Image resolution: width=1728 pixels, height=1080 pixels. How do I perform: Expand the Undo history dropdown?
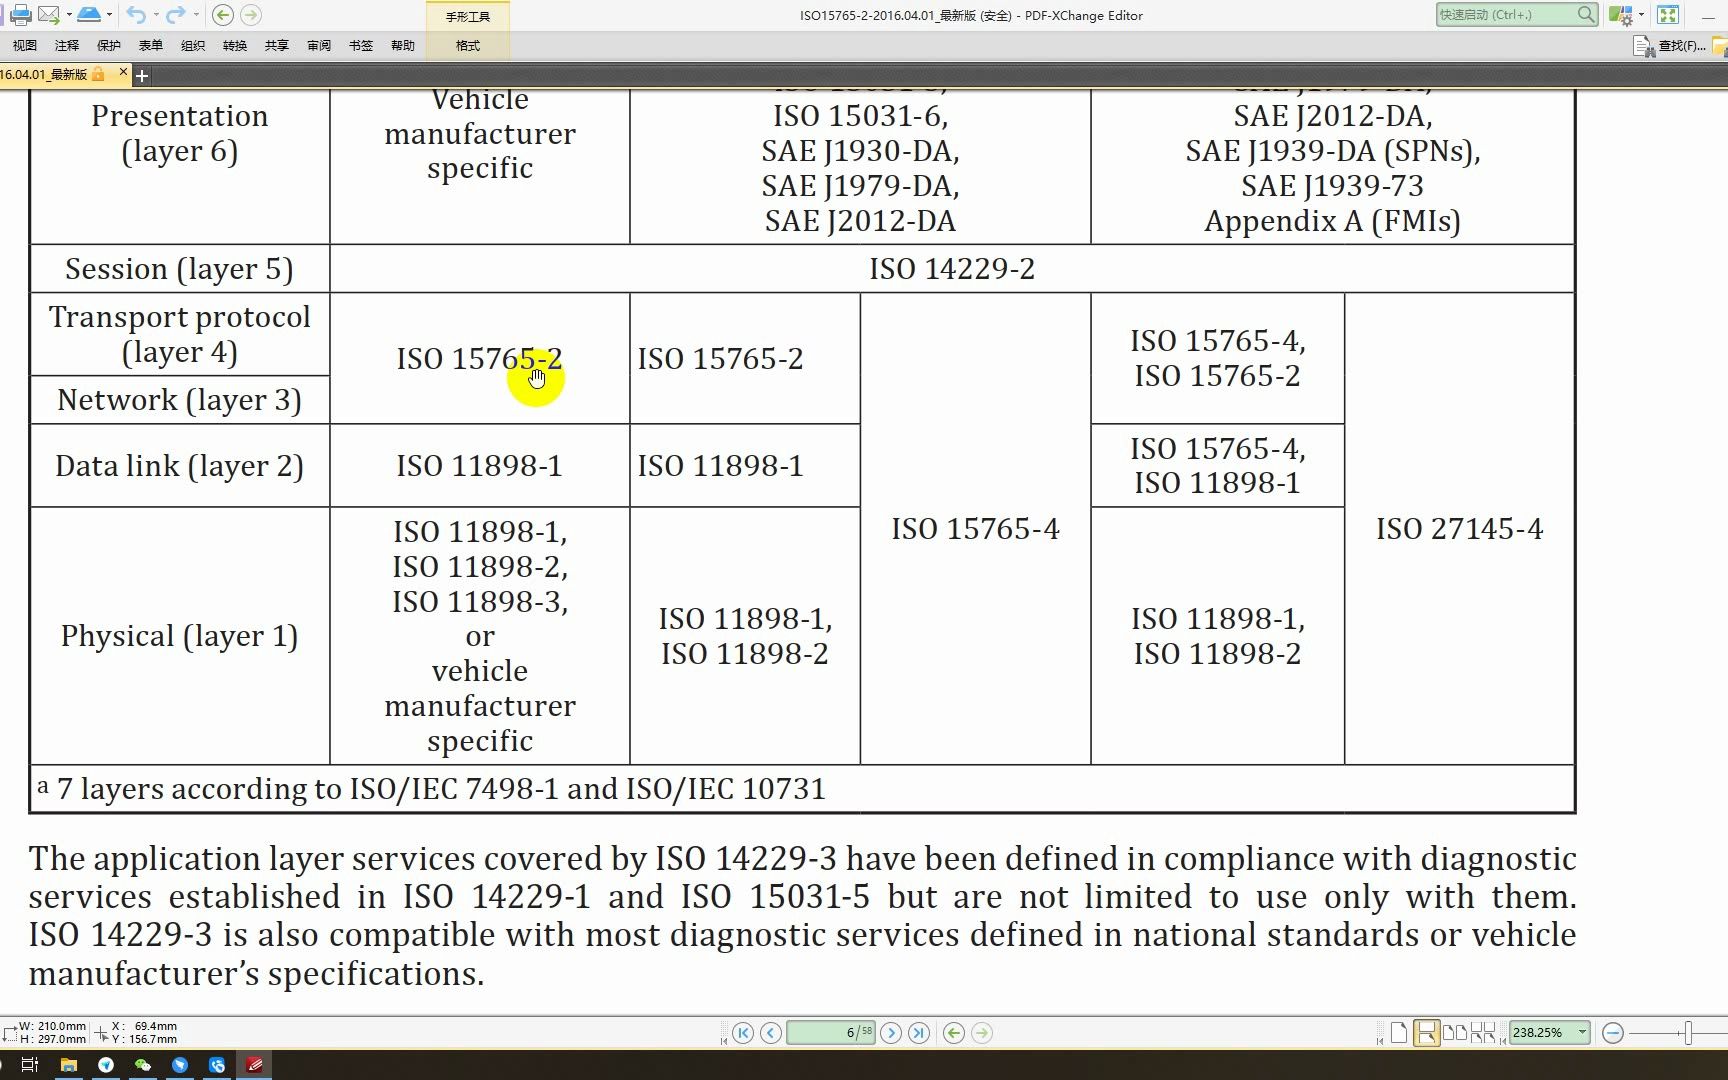[x=155, y=15]
